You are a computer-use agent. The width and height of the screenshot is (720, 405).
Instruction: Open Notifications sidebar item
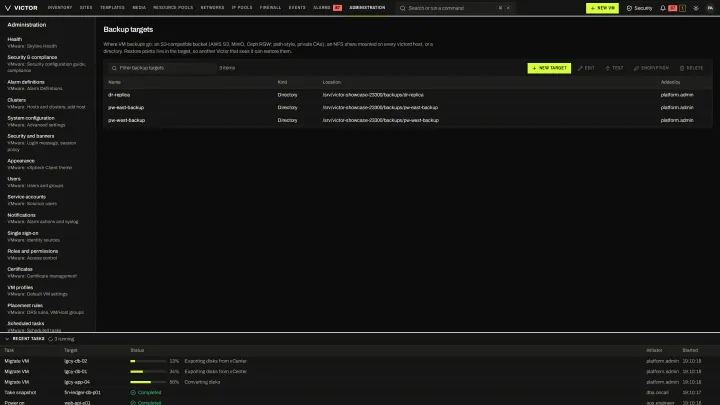48,218
